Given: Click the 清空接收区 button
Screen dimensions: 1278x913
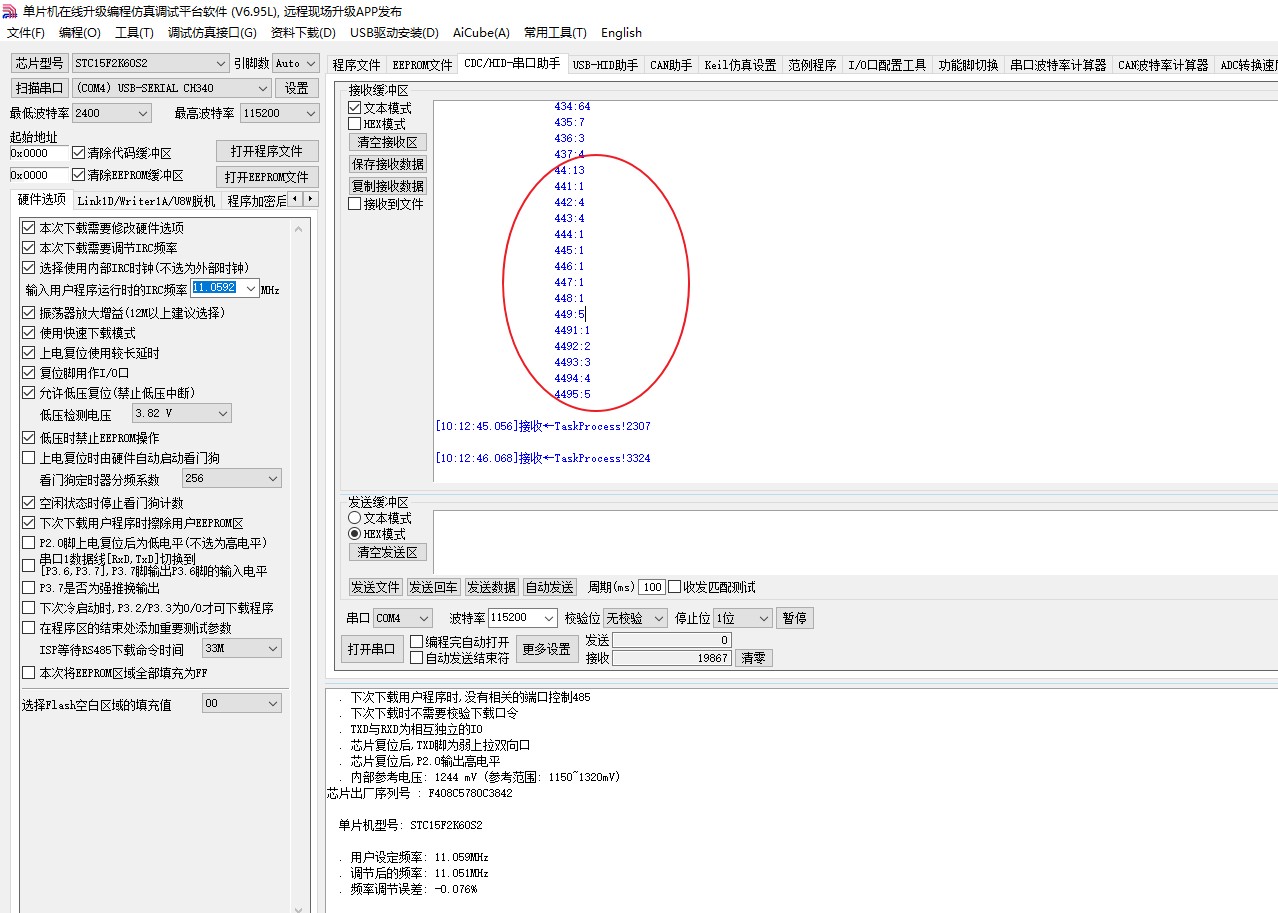Looking at the screenshot, I should click(x=387, y=142).
